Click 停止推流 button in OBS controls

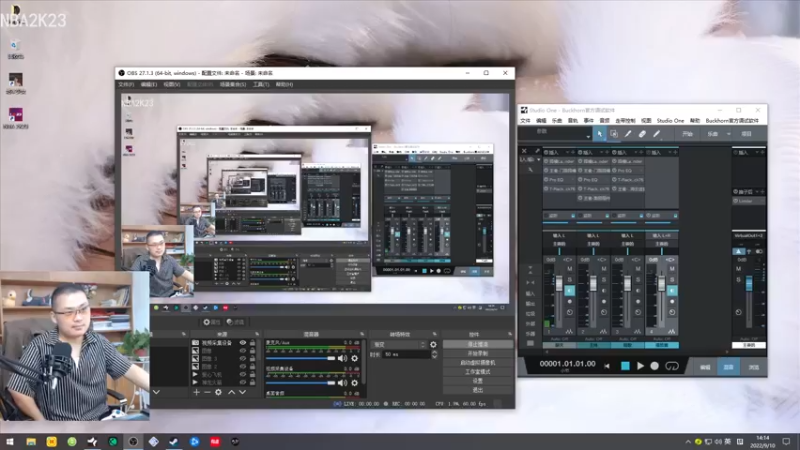coord(478,344)
